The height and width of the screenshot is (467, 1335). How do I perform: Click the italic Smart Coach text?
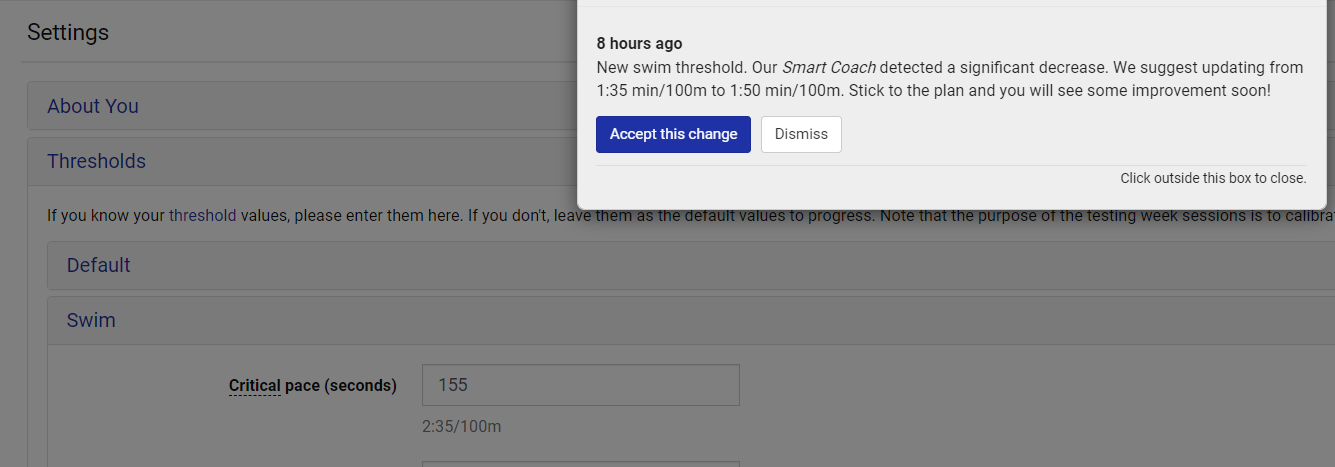pyautogui.click(x=829, y=67)
